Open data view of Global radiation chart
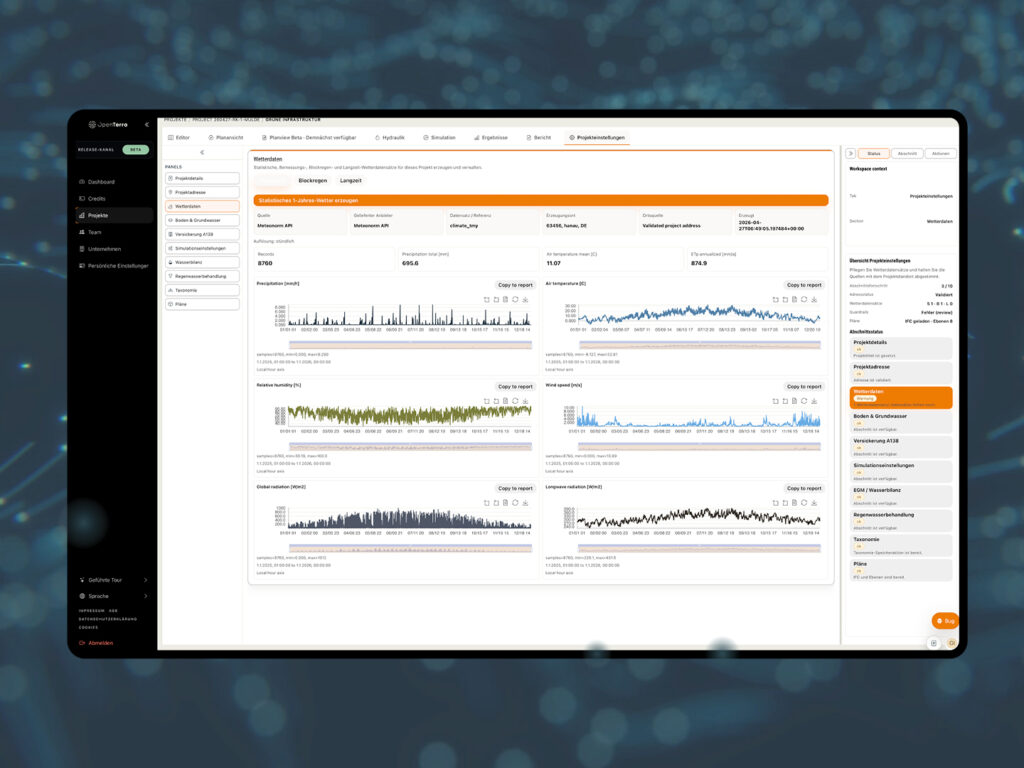The height and width of the screenshot is (768, 1024). (x=505, y=503)
